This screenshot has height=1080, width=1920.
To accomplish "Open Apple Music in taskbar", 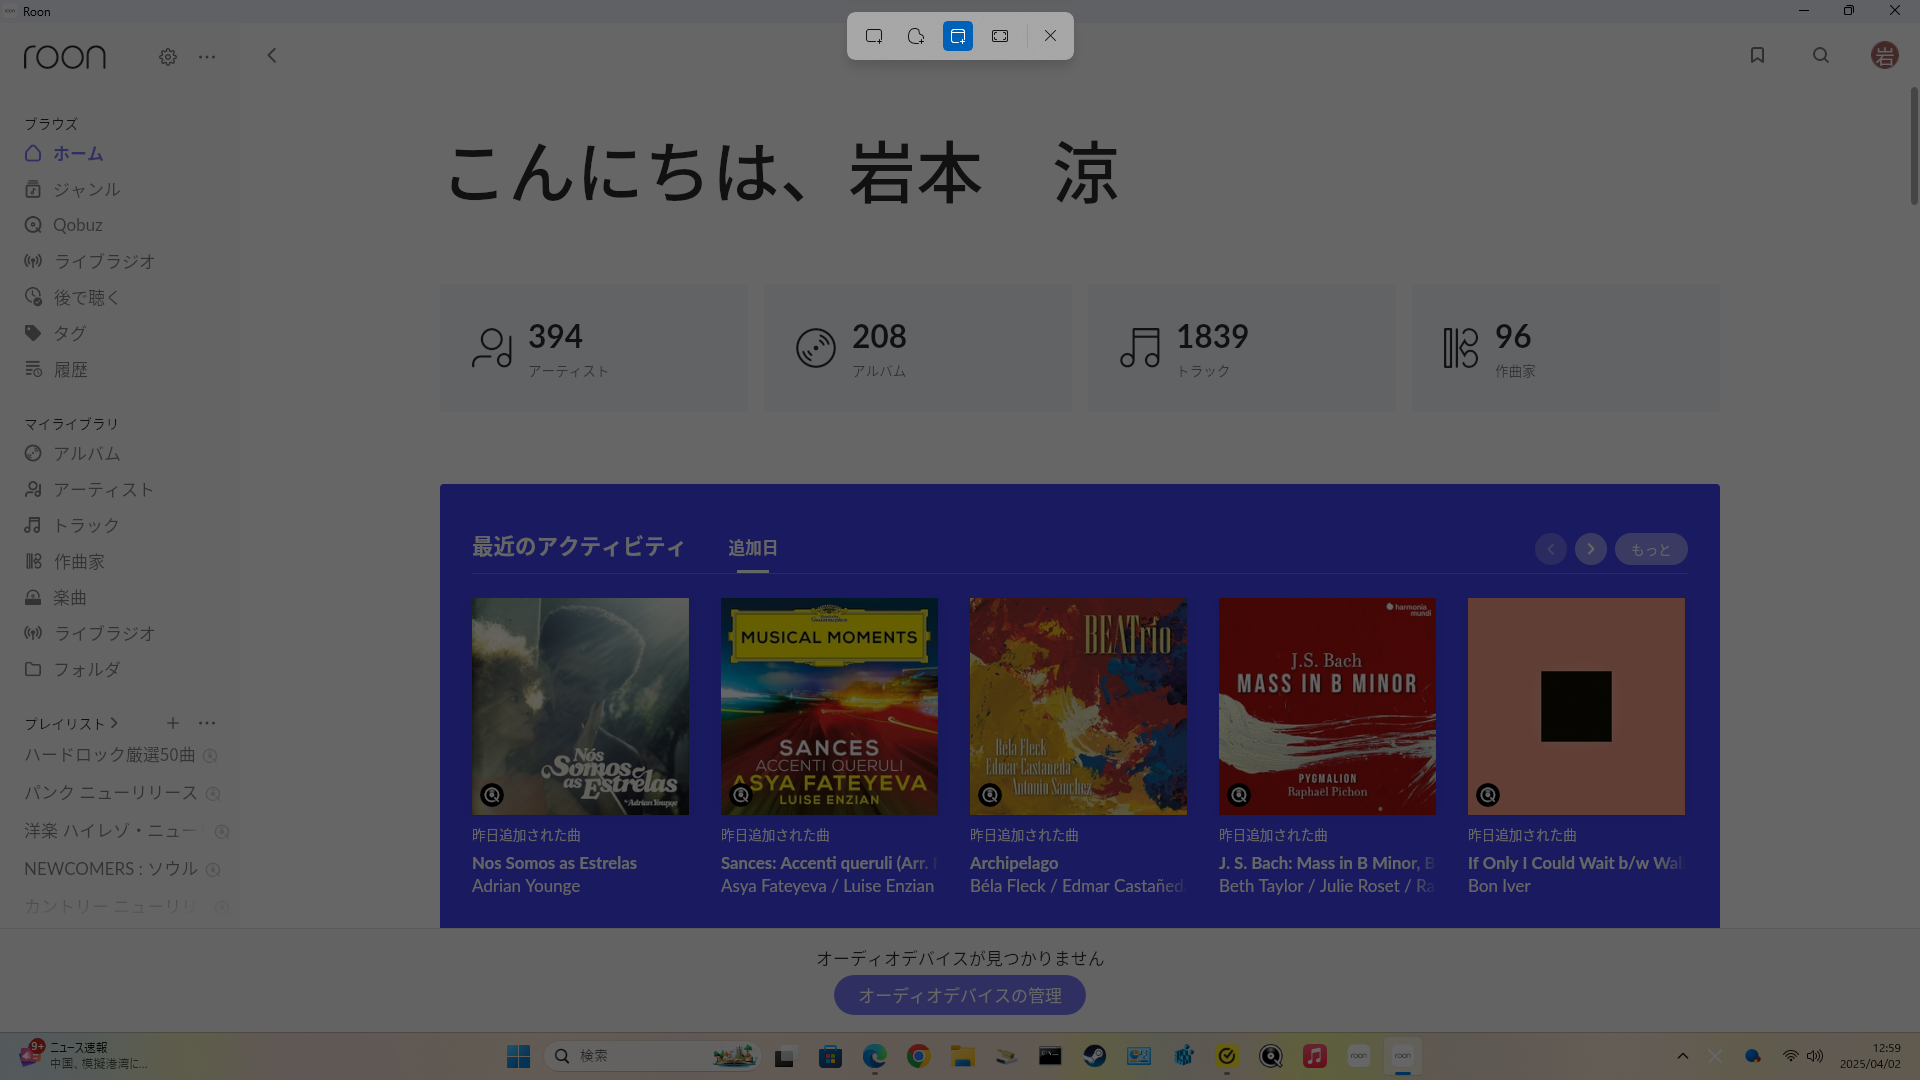I will tap(1315, 1056).
